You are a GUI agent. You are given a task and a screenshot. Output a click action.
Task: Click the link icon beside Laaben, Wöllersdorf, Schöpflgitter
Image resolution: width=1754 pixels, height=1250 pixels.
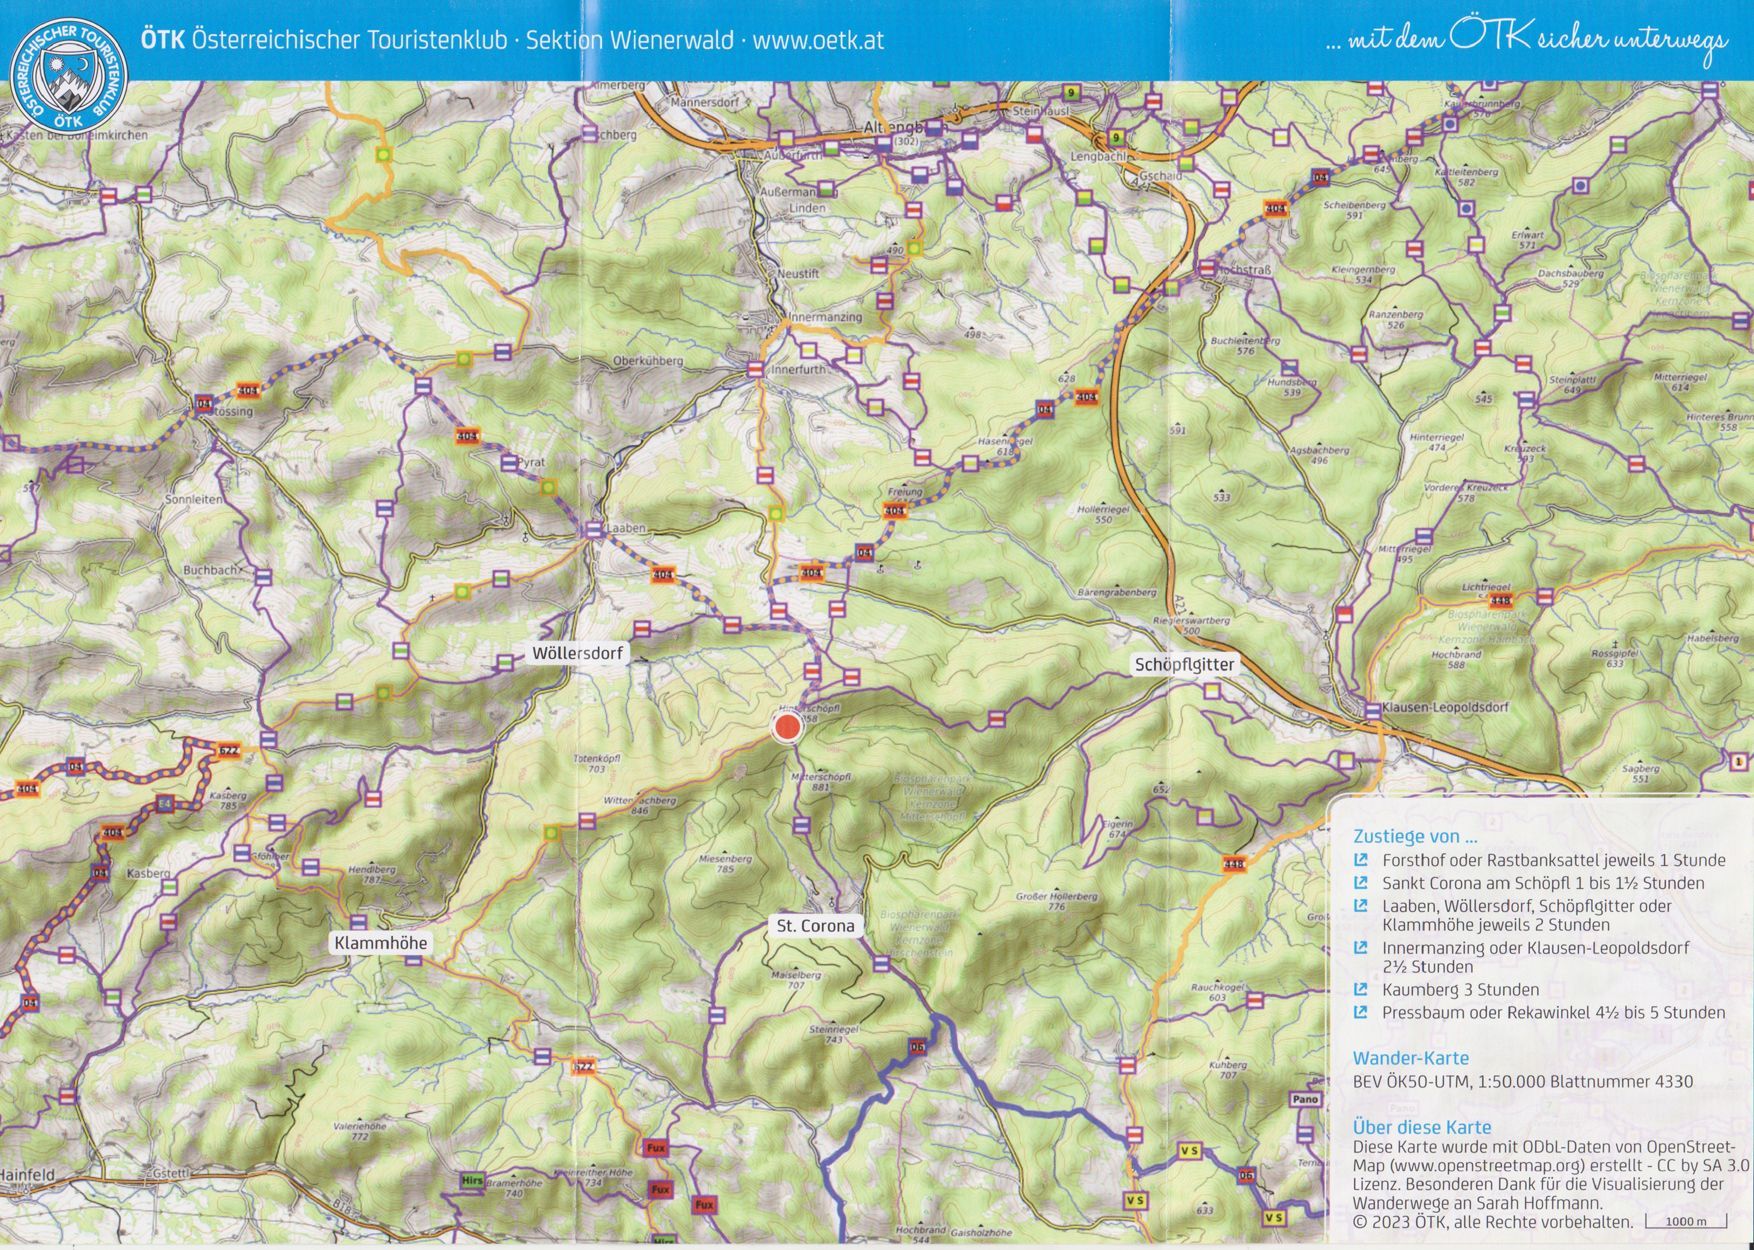click(x=1360, y=906)
